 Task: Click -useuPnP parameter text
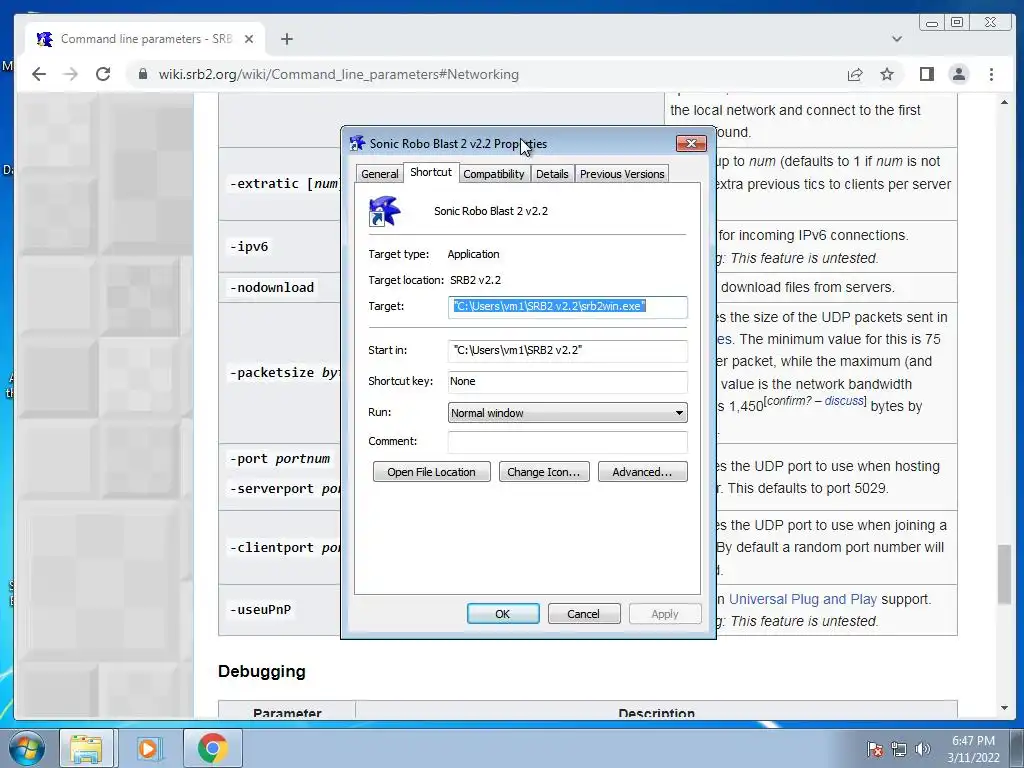[x=260, y=609]
